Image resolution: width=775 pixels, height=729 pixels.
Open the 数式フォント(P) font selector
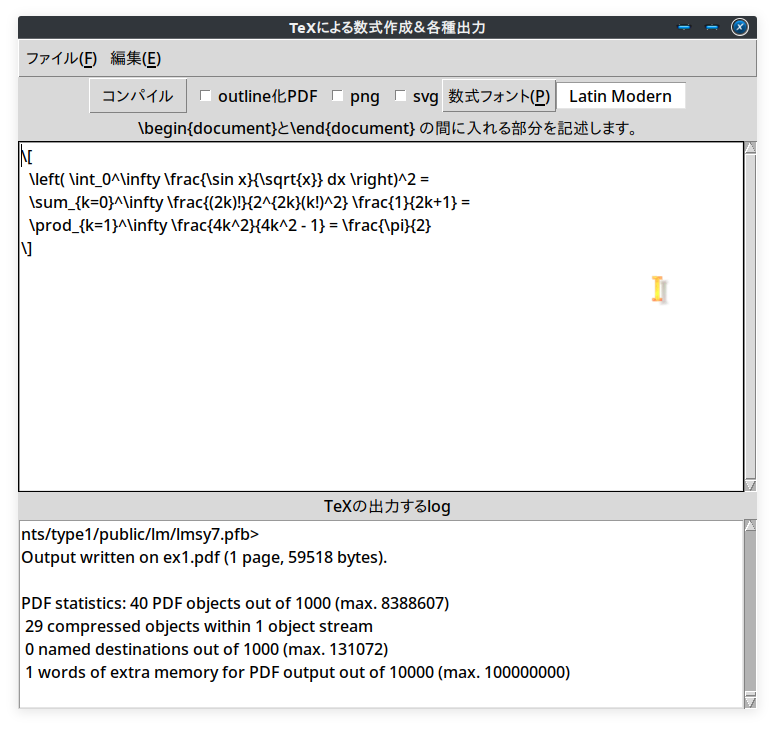tap(499, 96)
